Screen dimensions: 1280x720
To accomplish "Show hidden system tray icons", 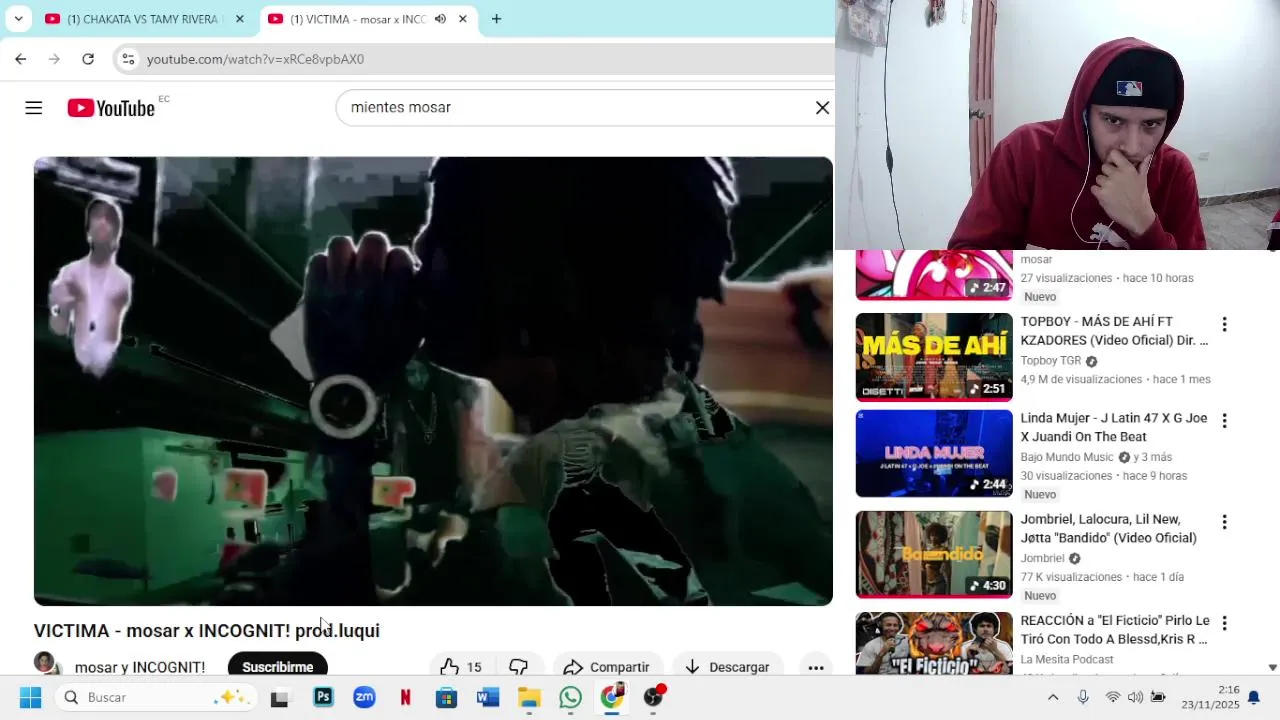I will coord(1053,697).
